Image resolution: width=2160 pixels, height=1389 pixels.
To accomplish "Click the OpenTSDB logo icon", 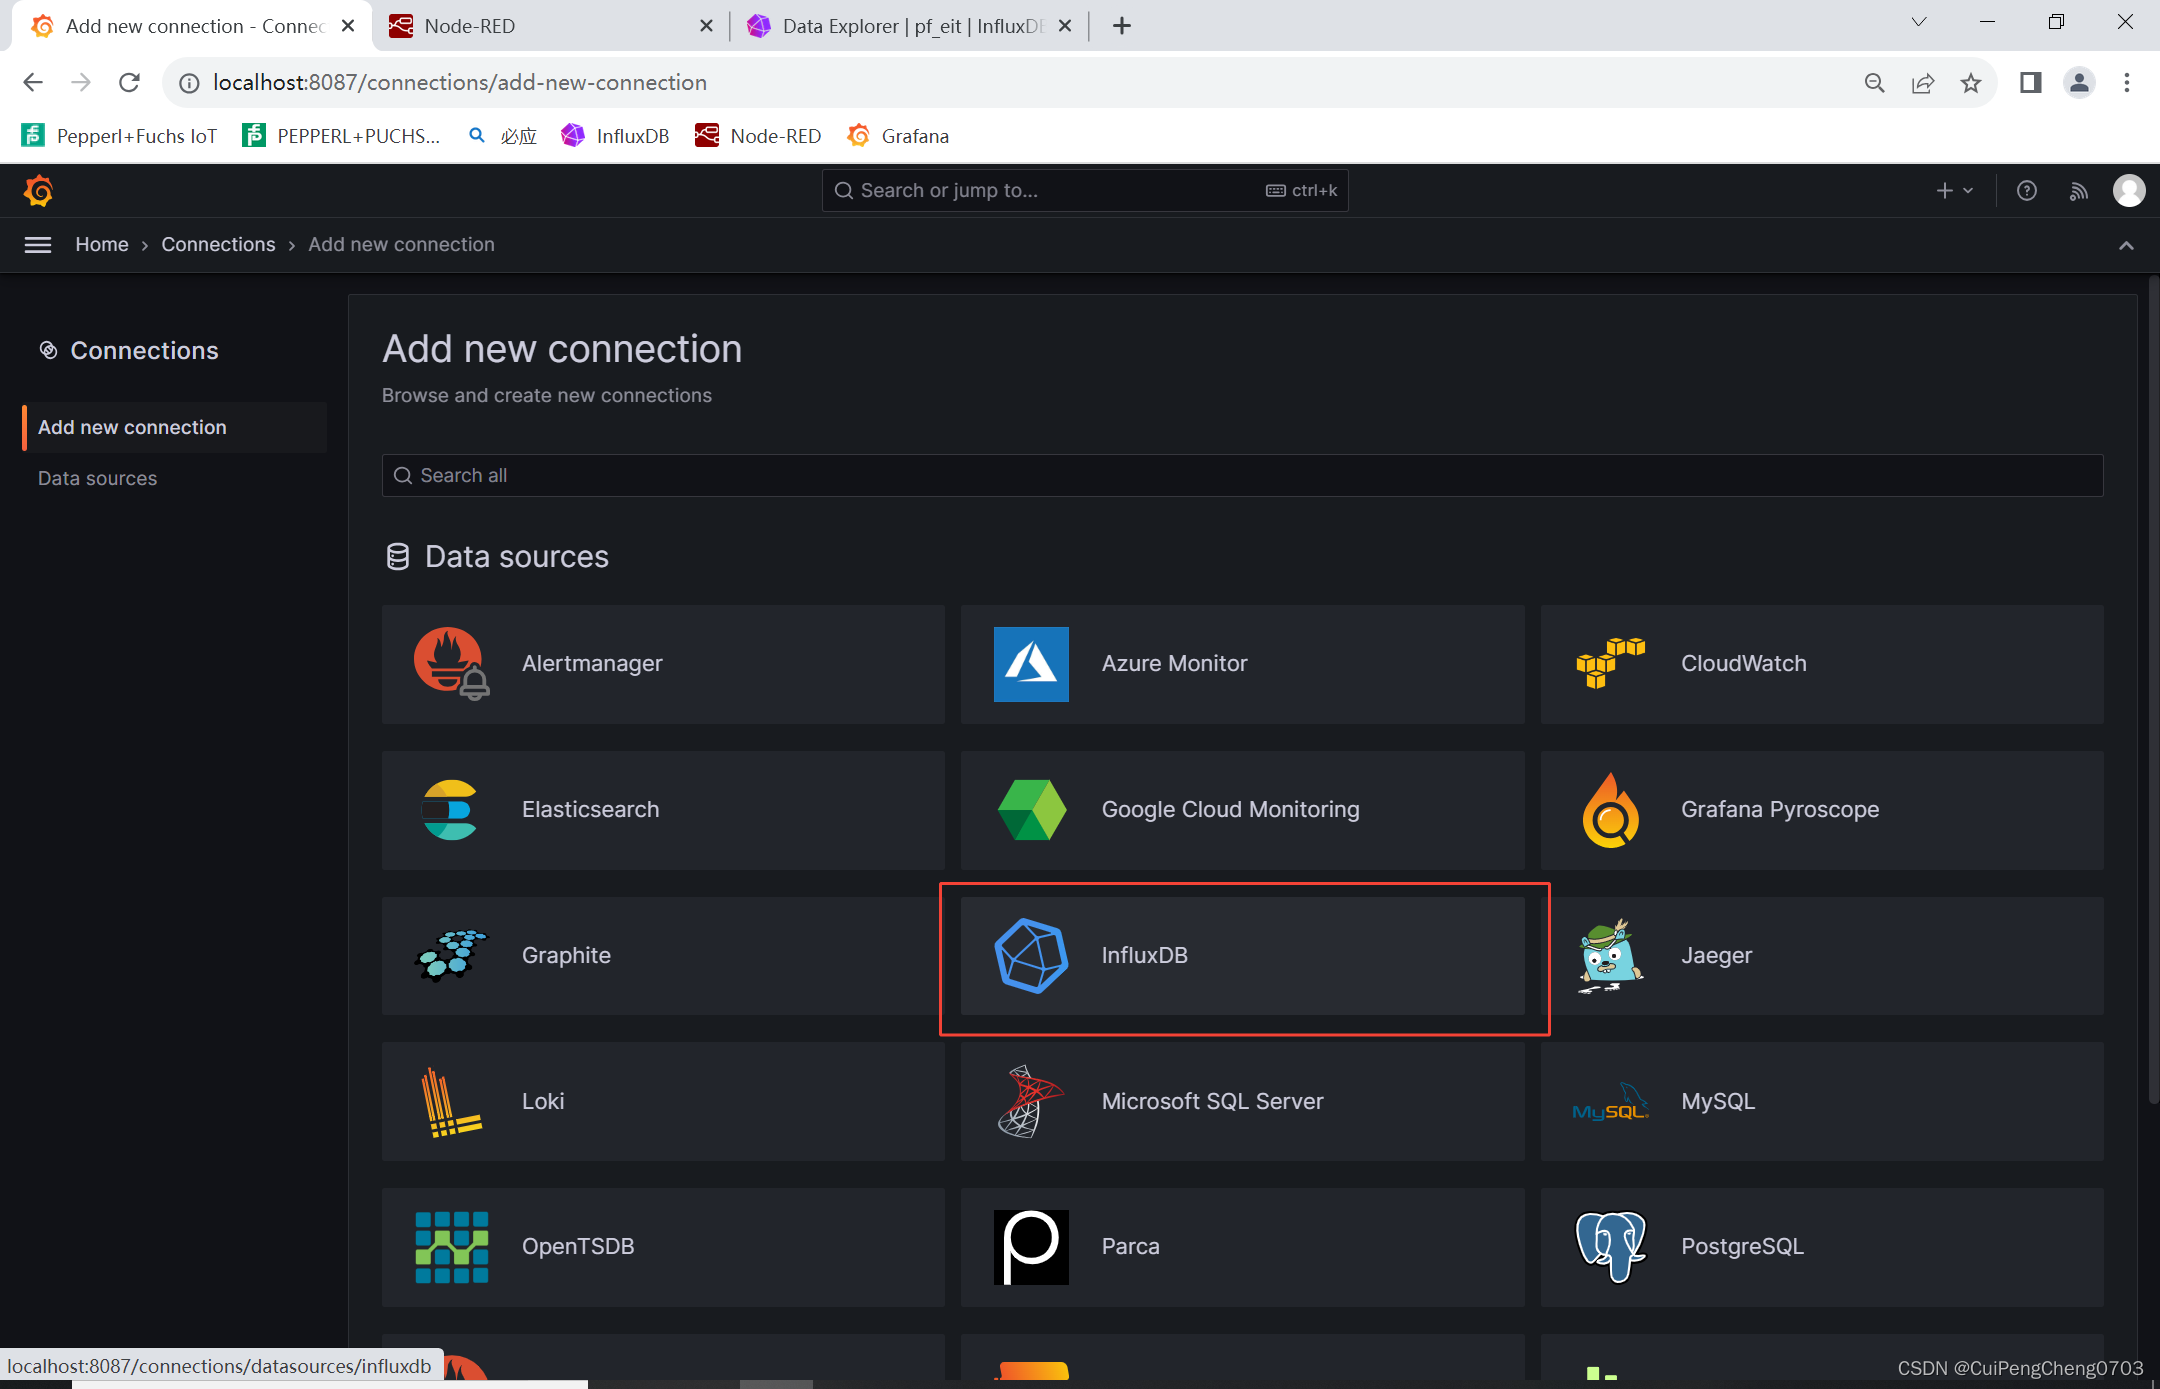I will point(452,1247).
